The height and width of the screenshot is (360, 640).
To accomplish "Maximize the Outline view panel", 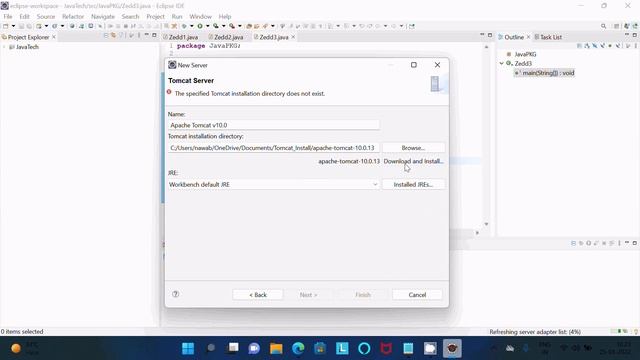I will pos(634,36).
